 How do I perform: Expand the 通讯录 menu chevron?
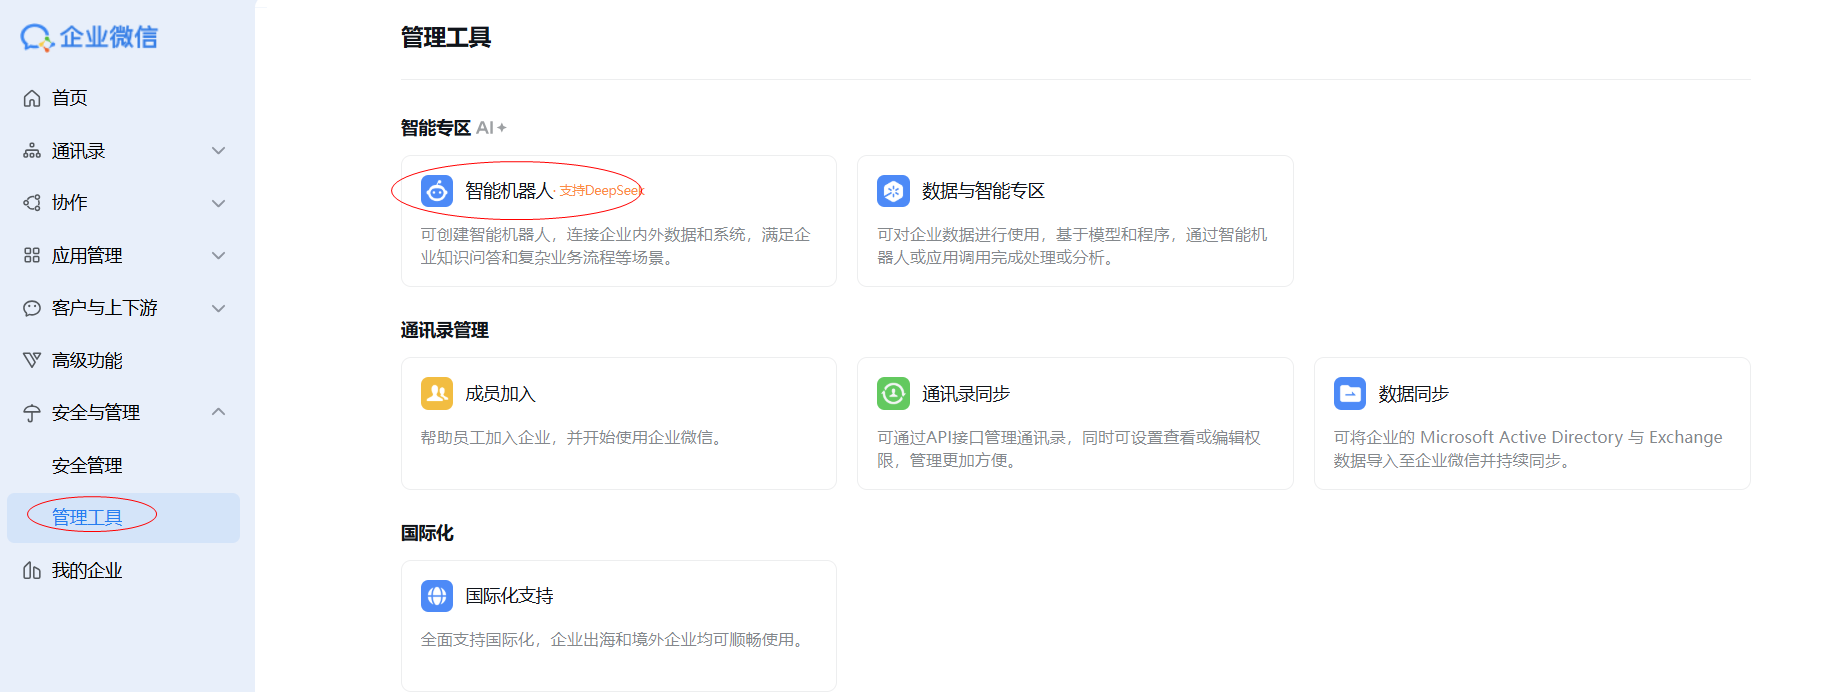click(x=219, y=151)
